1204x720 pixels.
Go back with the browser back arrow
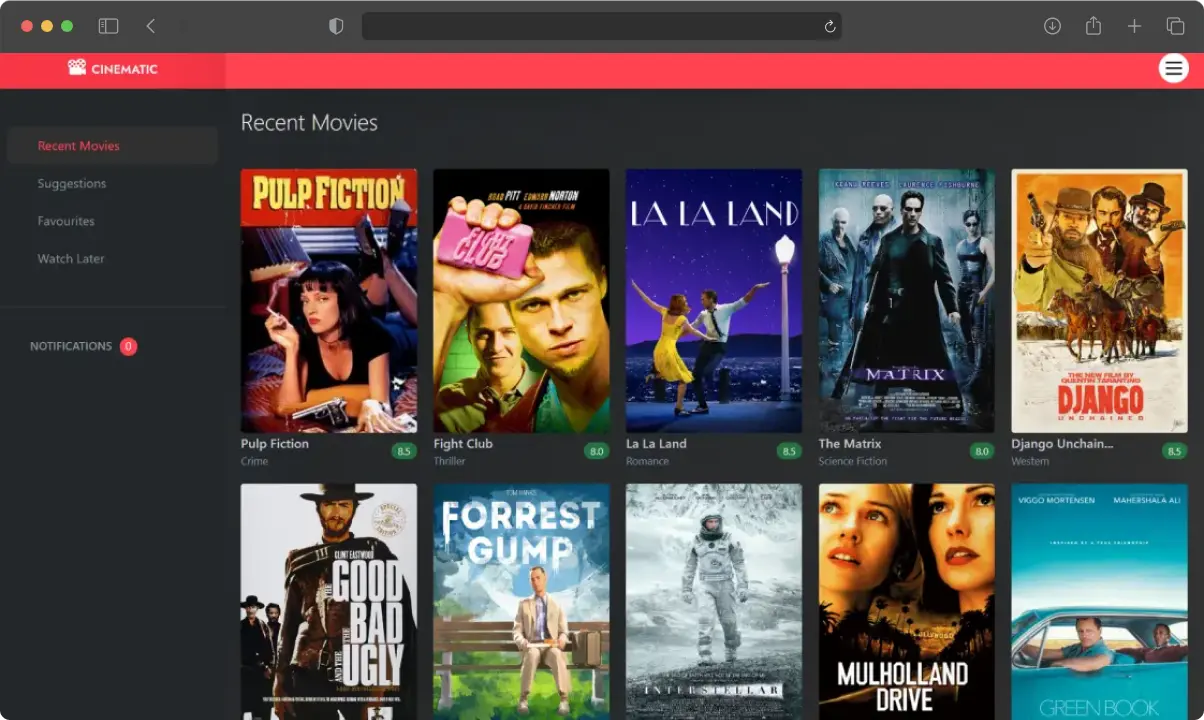(x=151, y=26)
